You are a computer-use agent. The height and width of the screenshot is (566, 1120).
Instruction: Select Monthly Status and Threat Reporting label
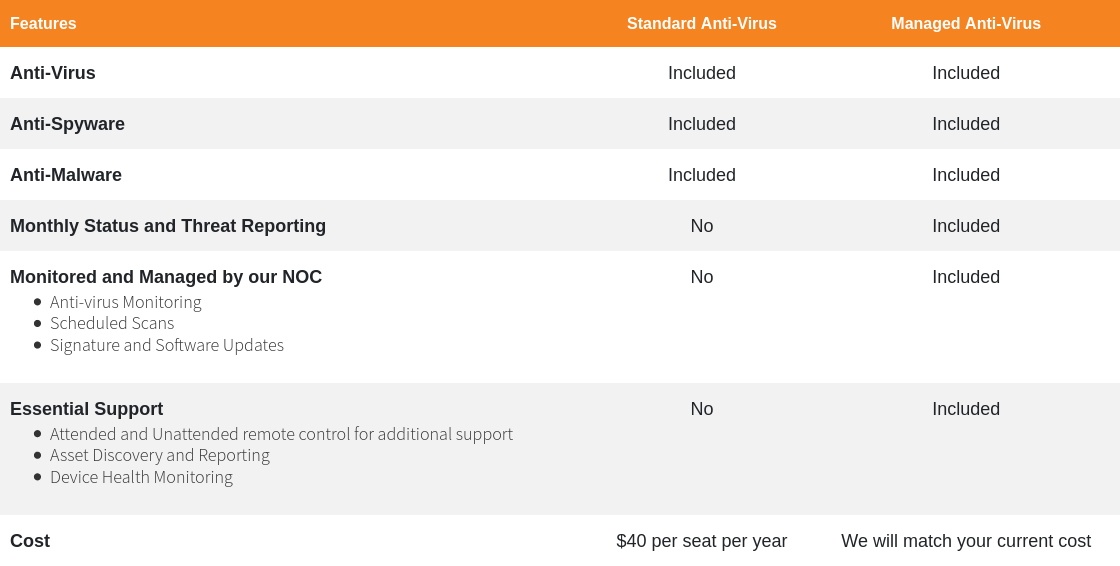(168, 226)
